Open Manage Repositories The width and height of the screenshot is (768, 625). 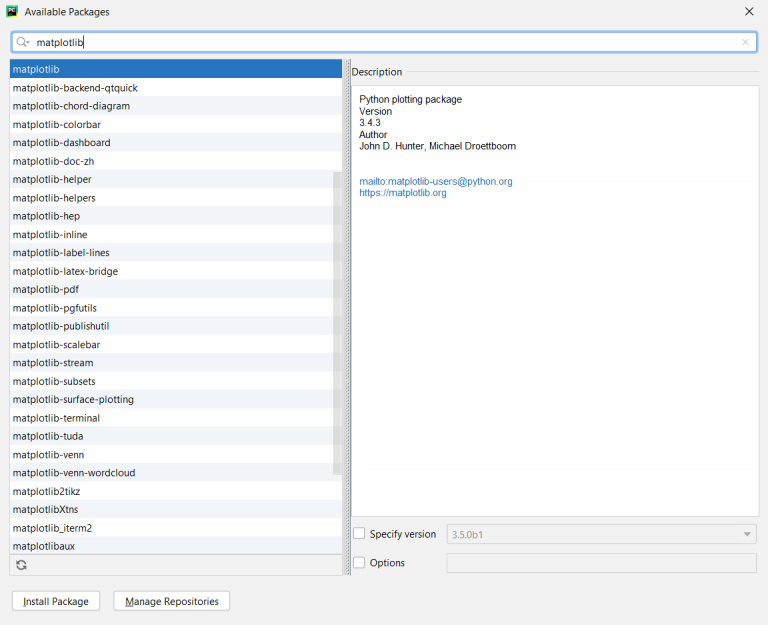[172, 601]
